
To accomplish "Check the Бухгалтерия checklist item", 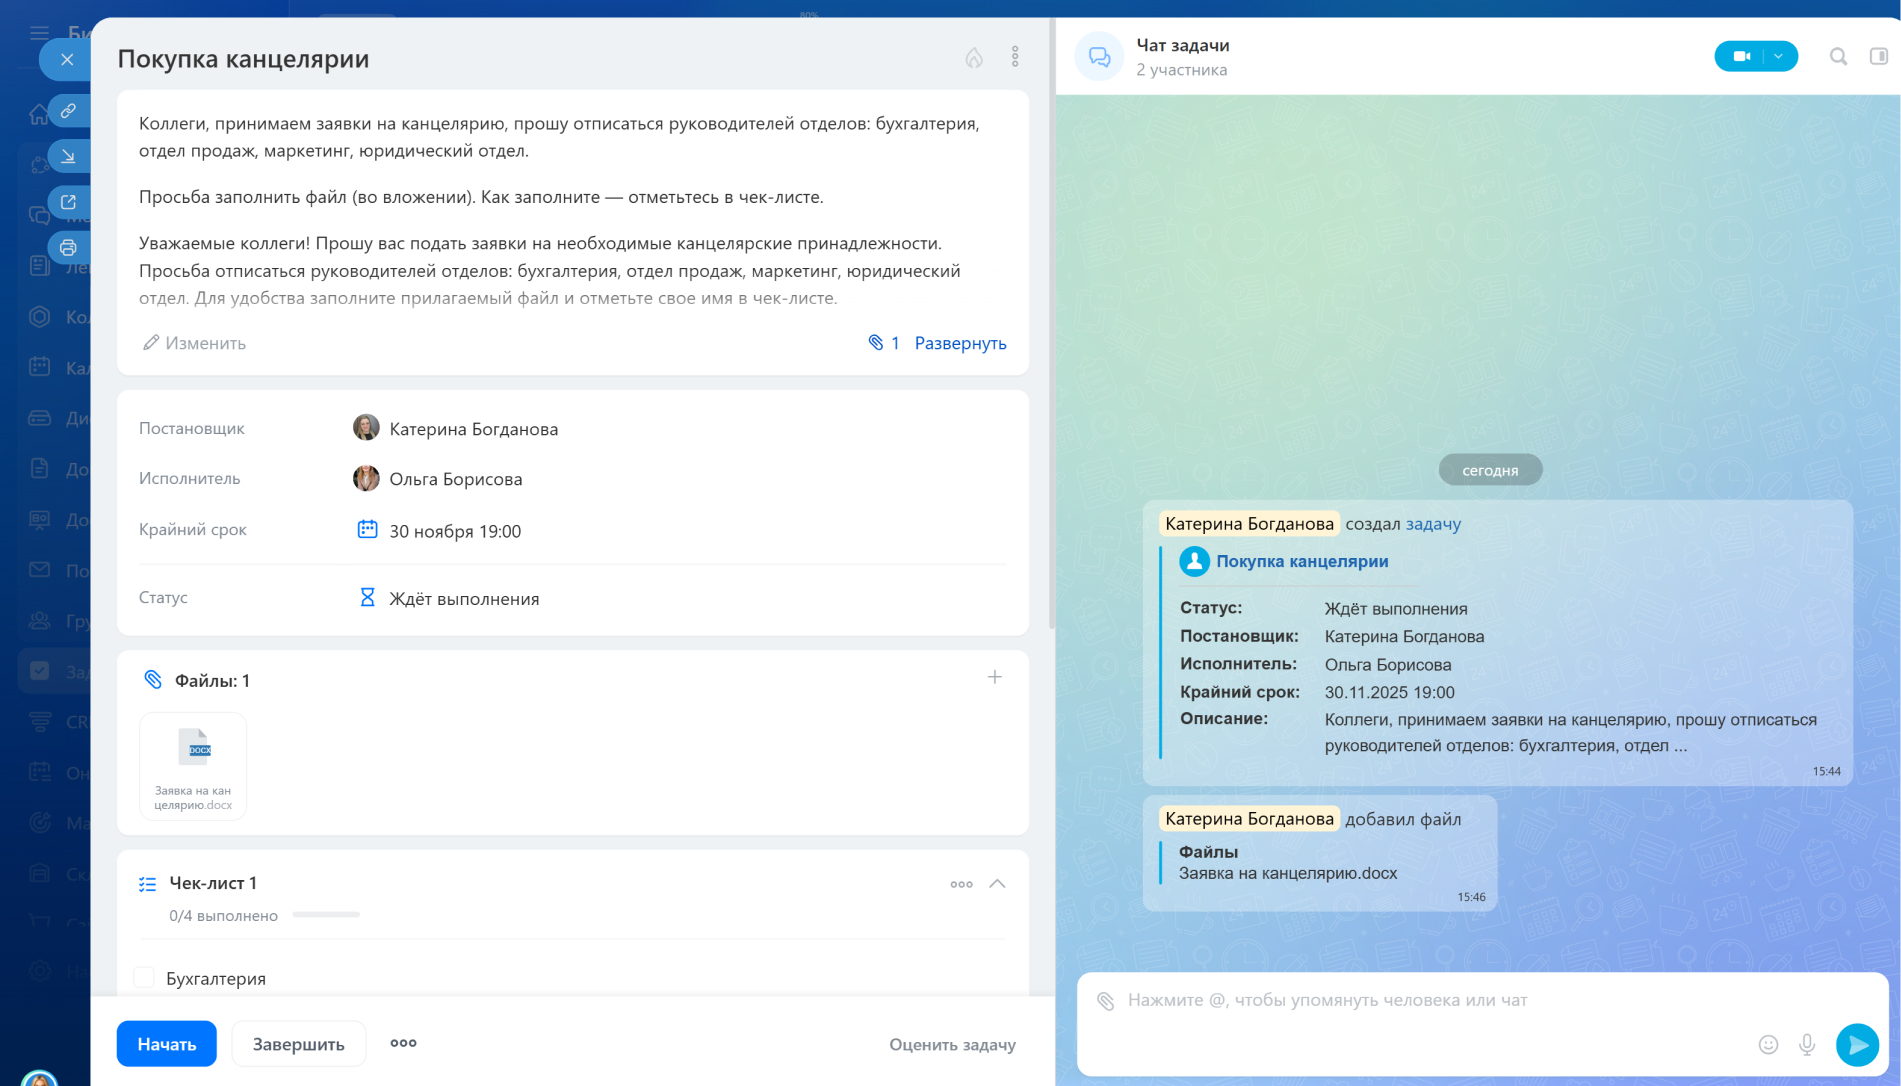I will tap(145, 978).
